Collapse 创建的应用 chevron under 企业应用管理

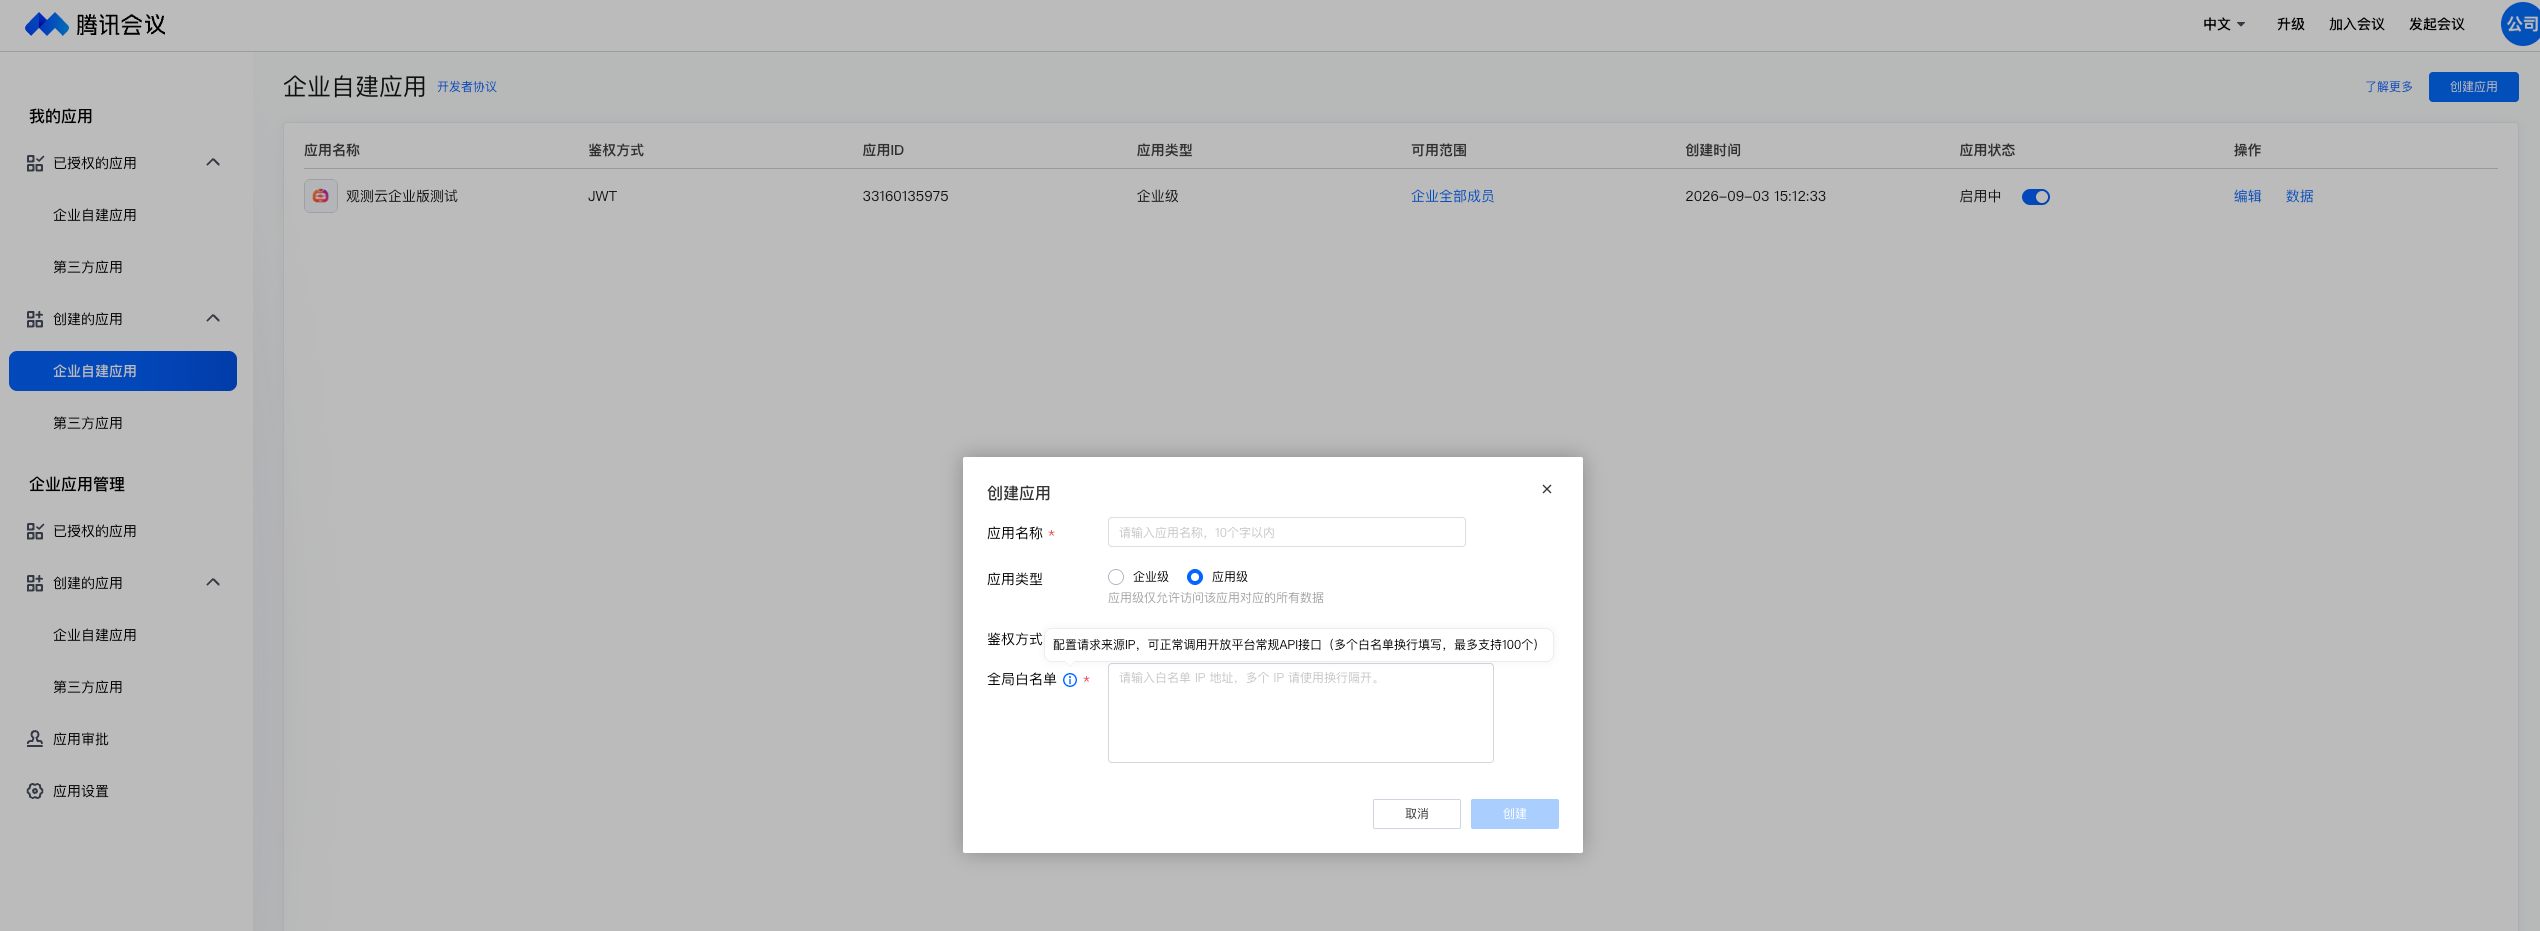pos(213,582)
